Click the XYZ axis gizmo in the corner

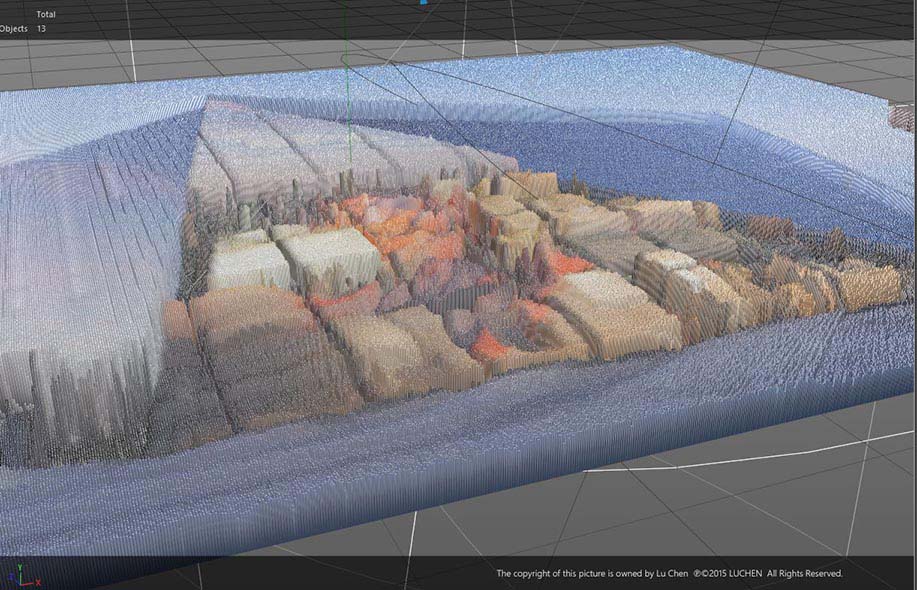[x=22, y=577]
